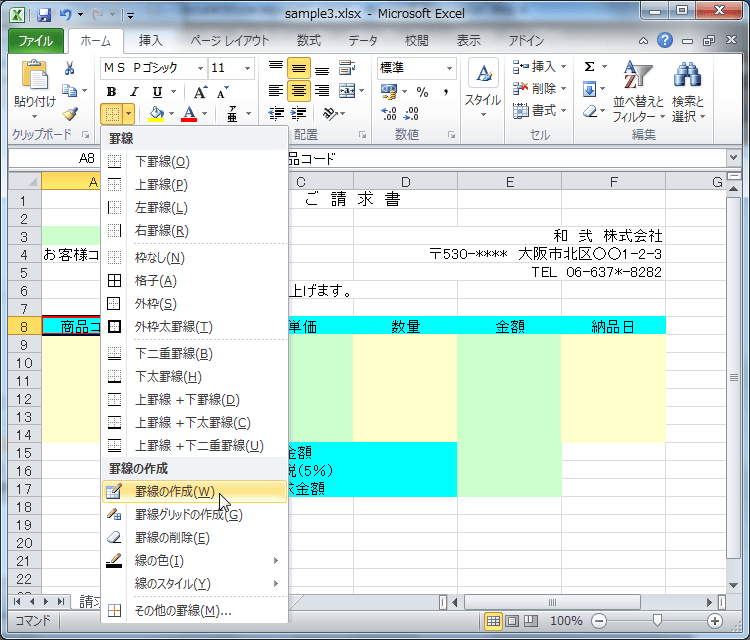
Task: Expand the formula bar chevron
Action: pos(733,157)
